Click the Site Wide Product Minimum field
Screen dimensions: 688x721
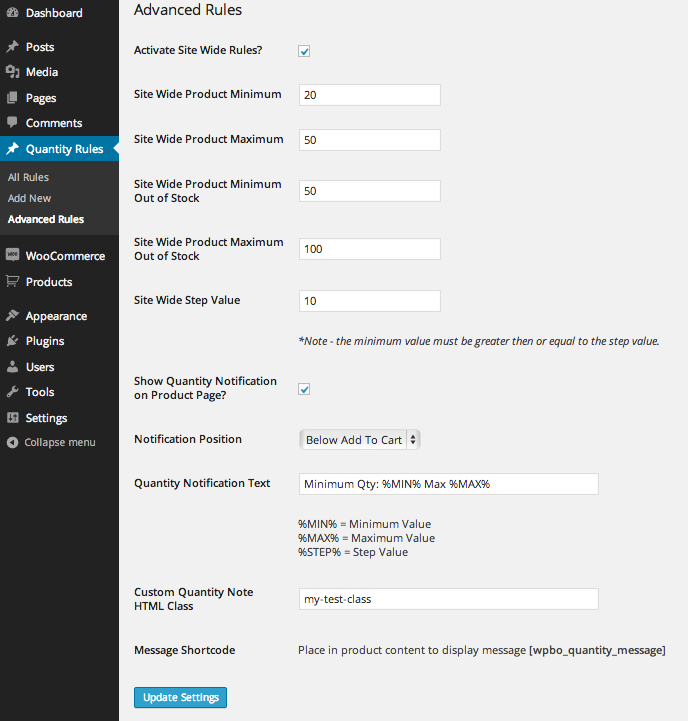coord(369,95)
